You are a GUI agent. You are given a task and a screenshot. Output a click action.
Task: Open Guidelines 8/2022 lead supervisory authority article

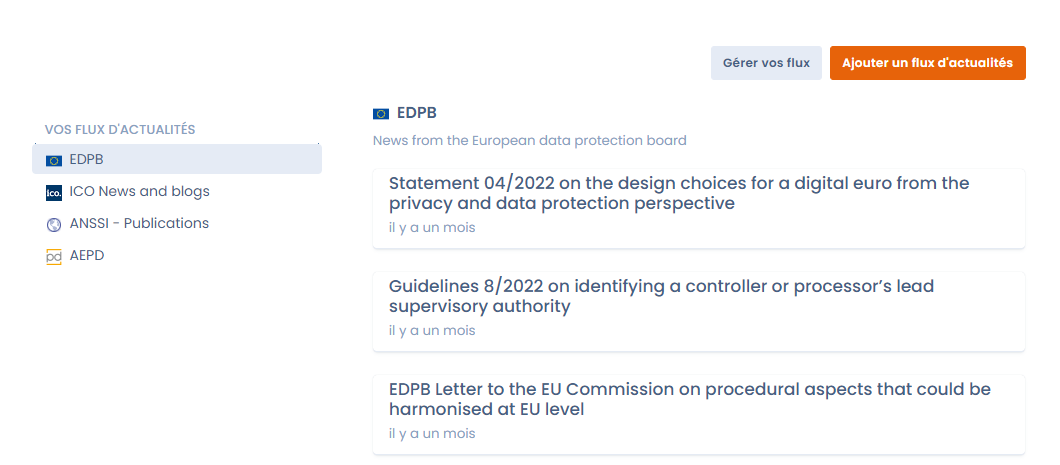click(x=661, y=296)
